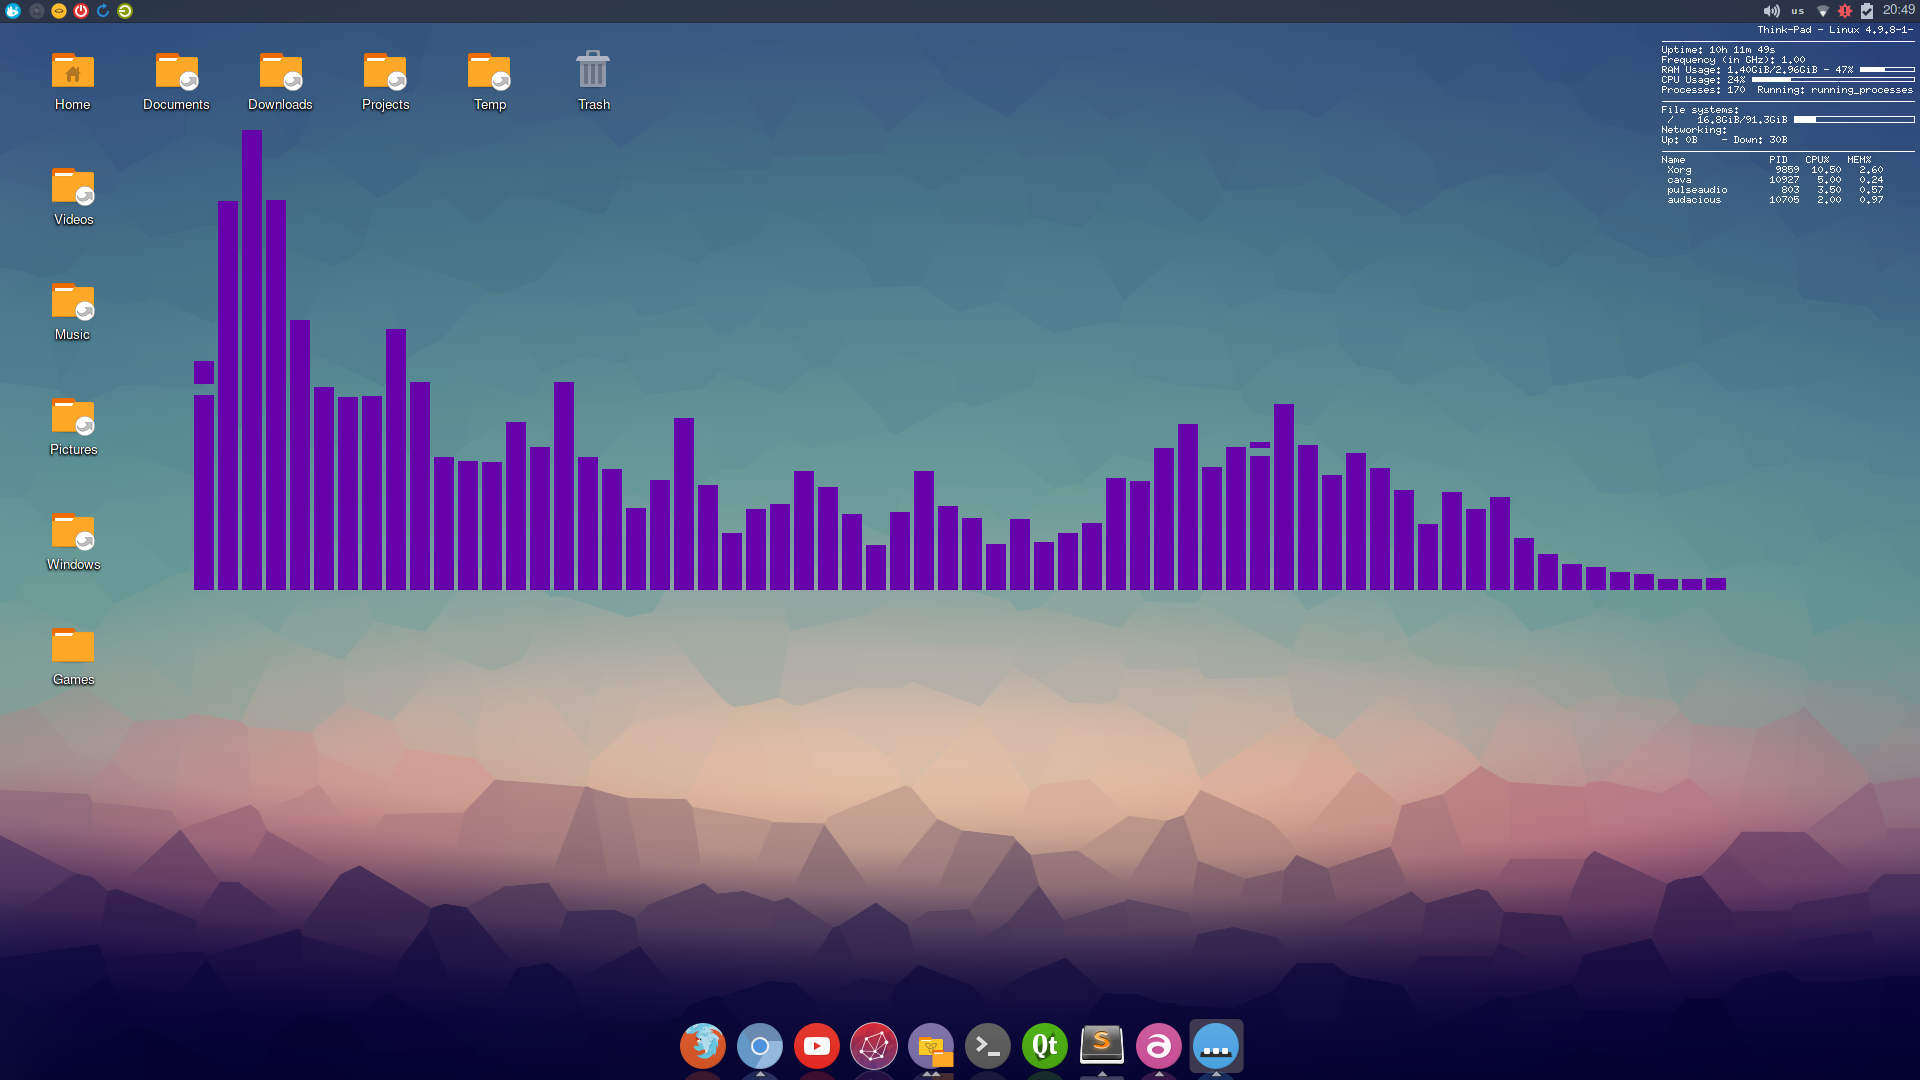The height and width of the screenshot is (1080, 1920).
Task: Click the RAM Usage bar in Conky
Action: click(x=1887, y=70)
